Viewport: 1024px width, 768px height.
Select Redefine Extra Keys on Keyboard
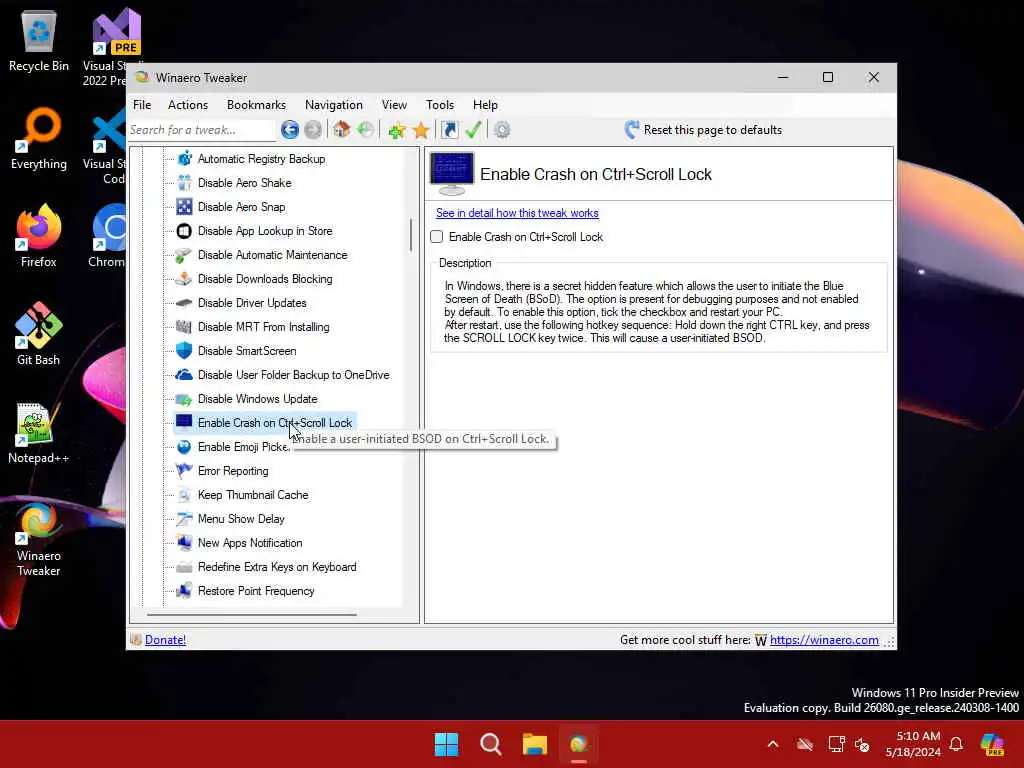coord(277,567)
